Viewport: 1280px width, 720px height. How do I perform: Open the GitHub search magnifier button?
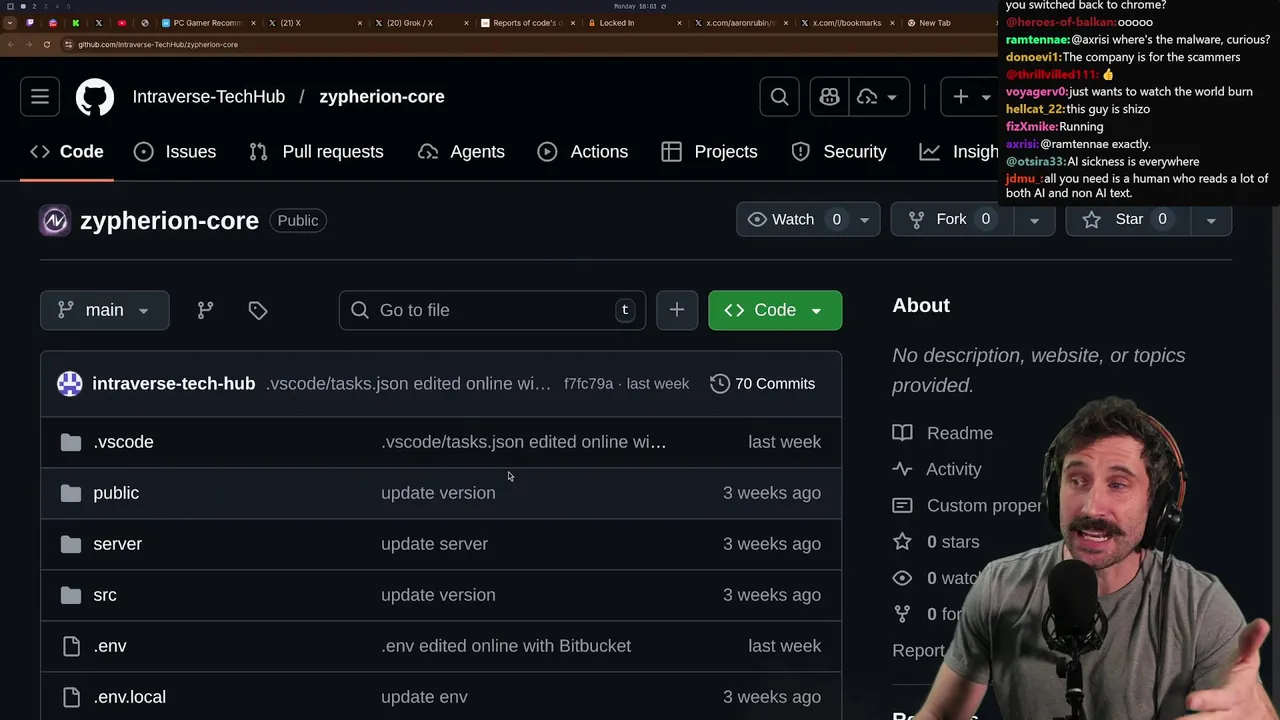tap(779, 97)
